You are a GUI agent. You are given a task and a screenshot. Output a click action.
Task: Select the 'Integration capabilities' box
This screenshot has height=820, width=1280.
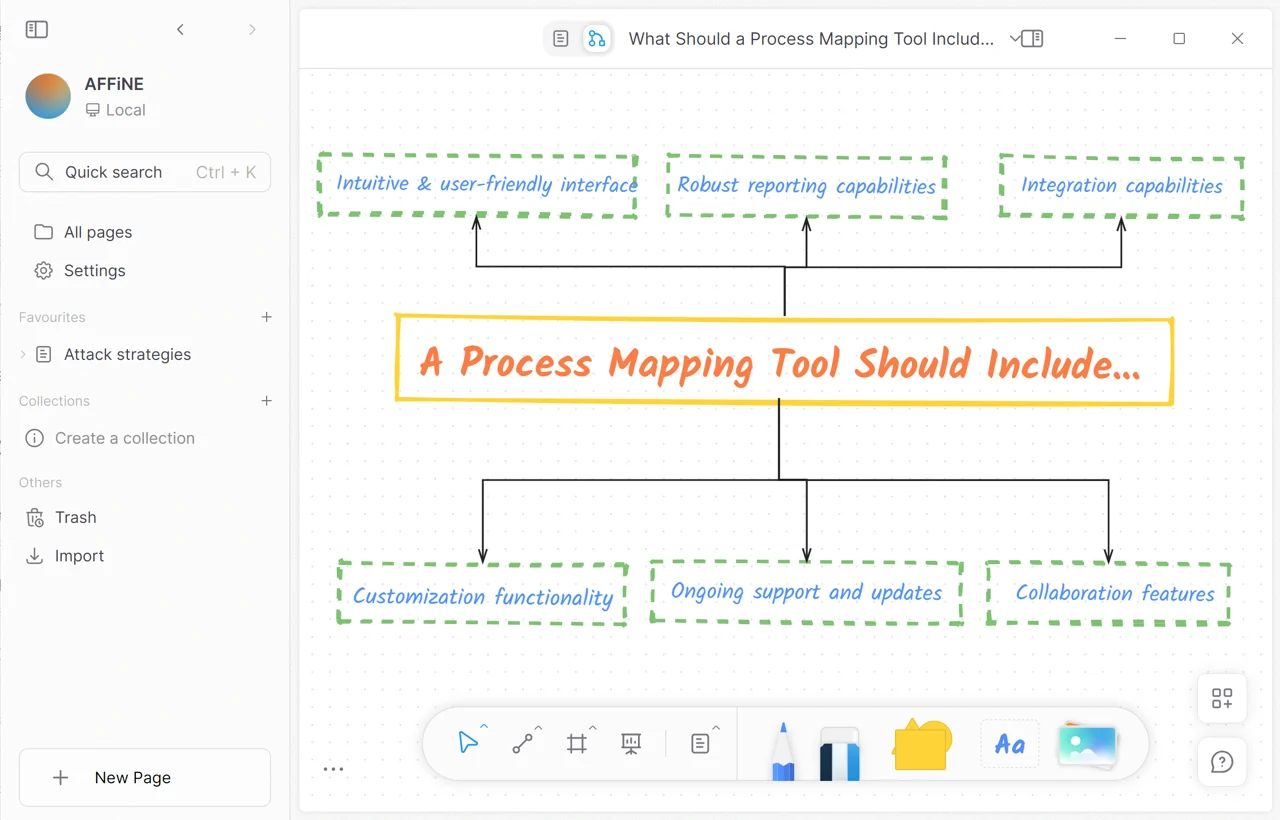coord(1122,186)
